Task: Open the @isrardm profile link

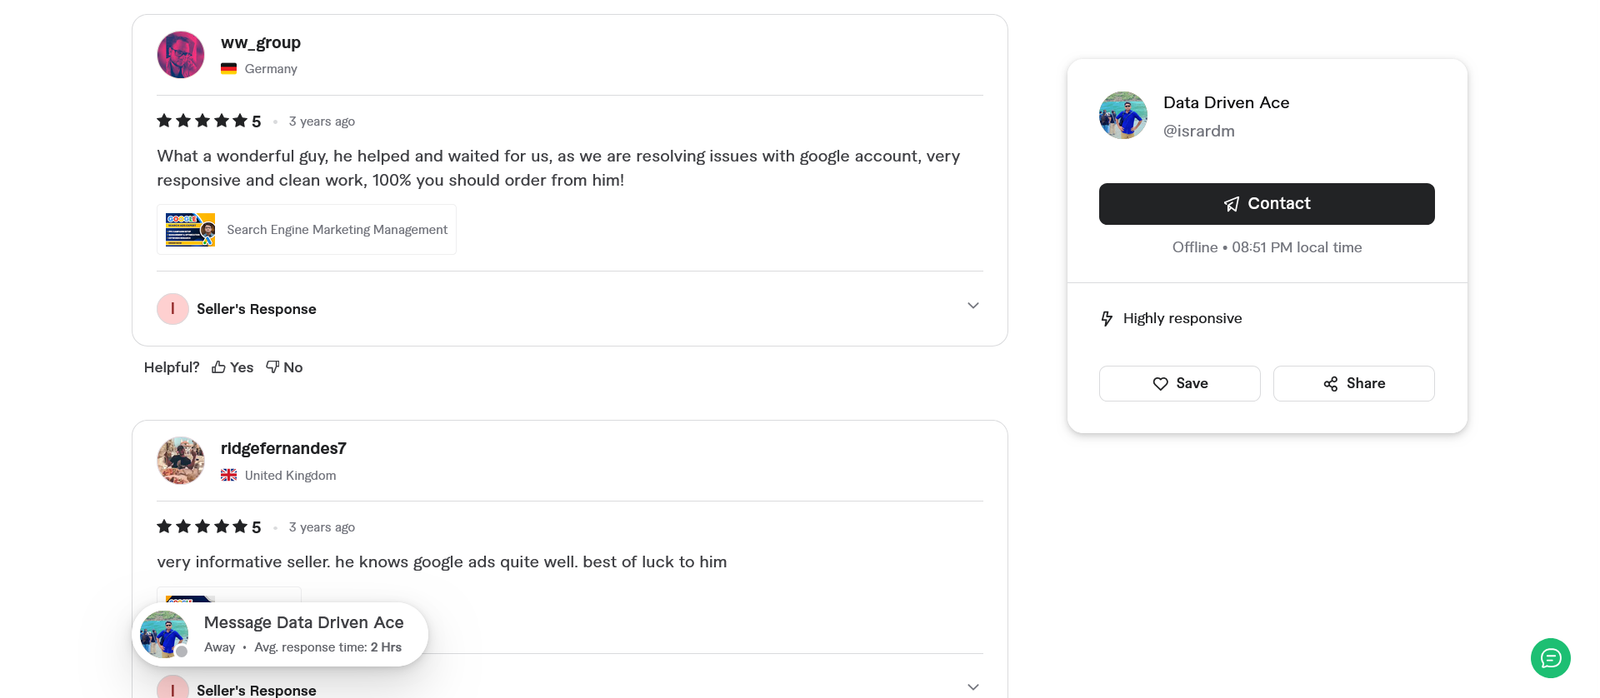Action: point(1199,130)
